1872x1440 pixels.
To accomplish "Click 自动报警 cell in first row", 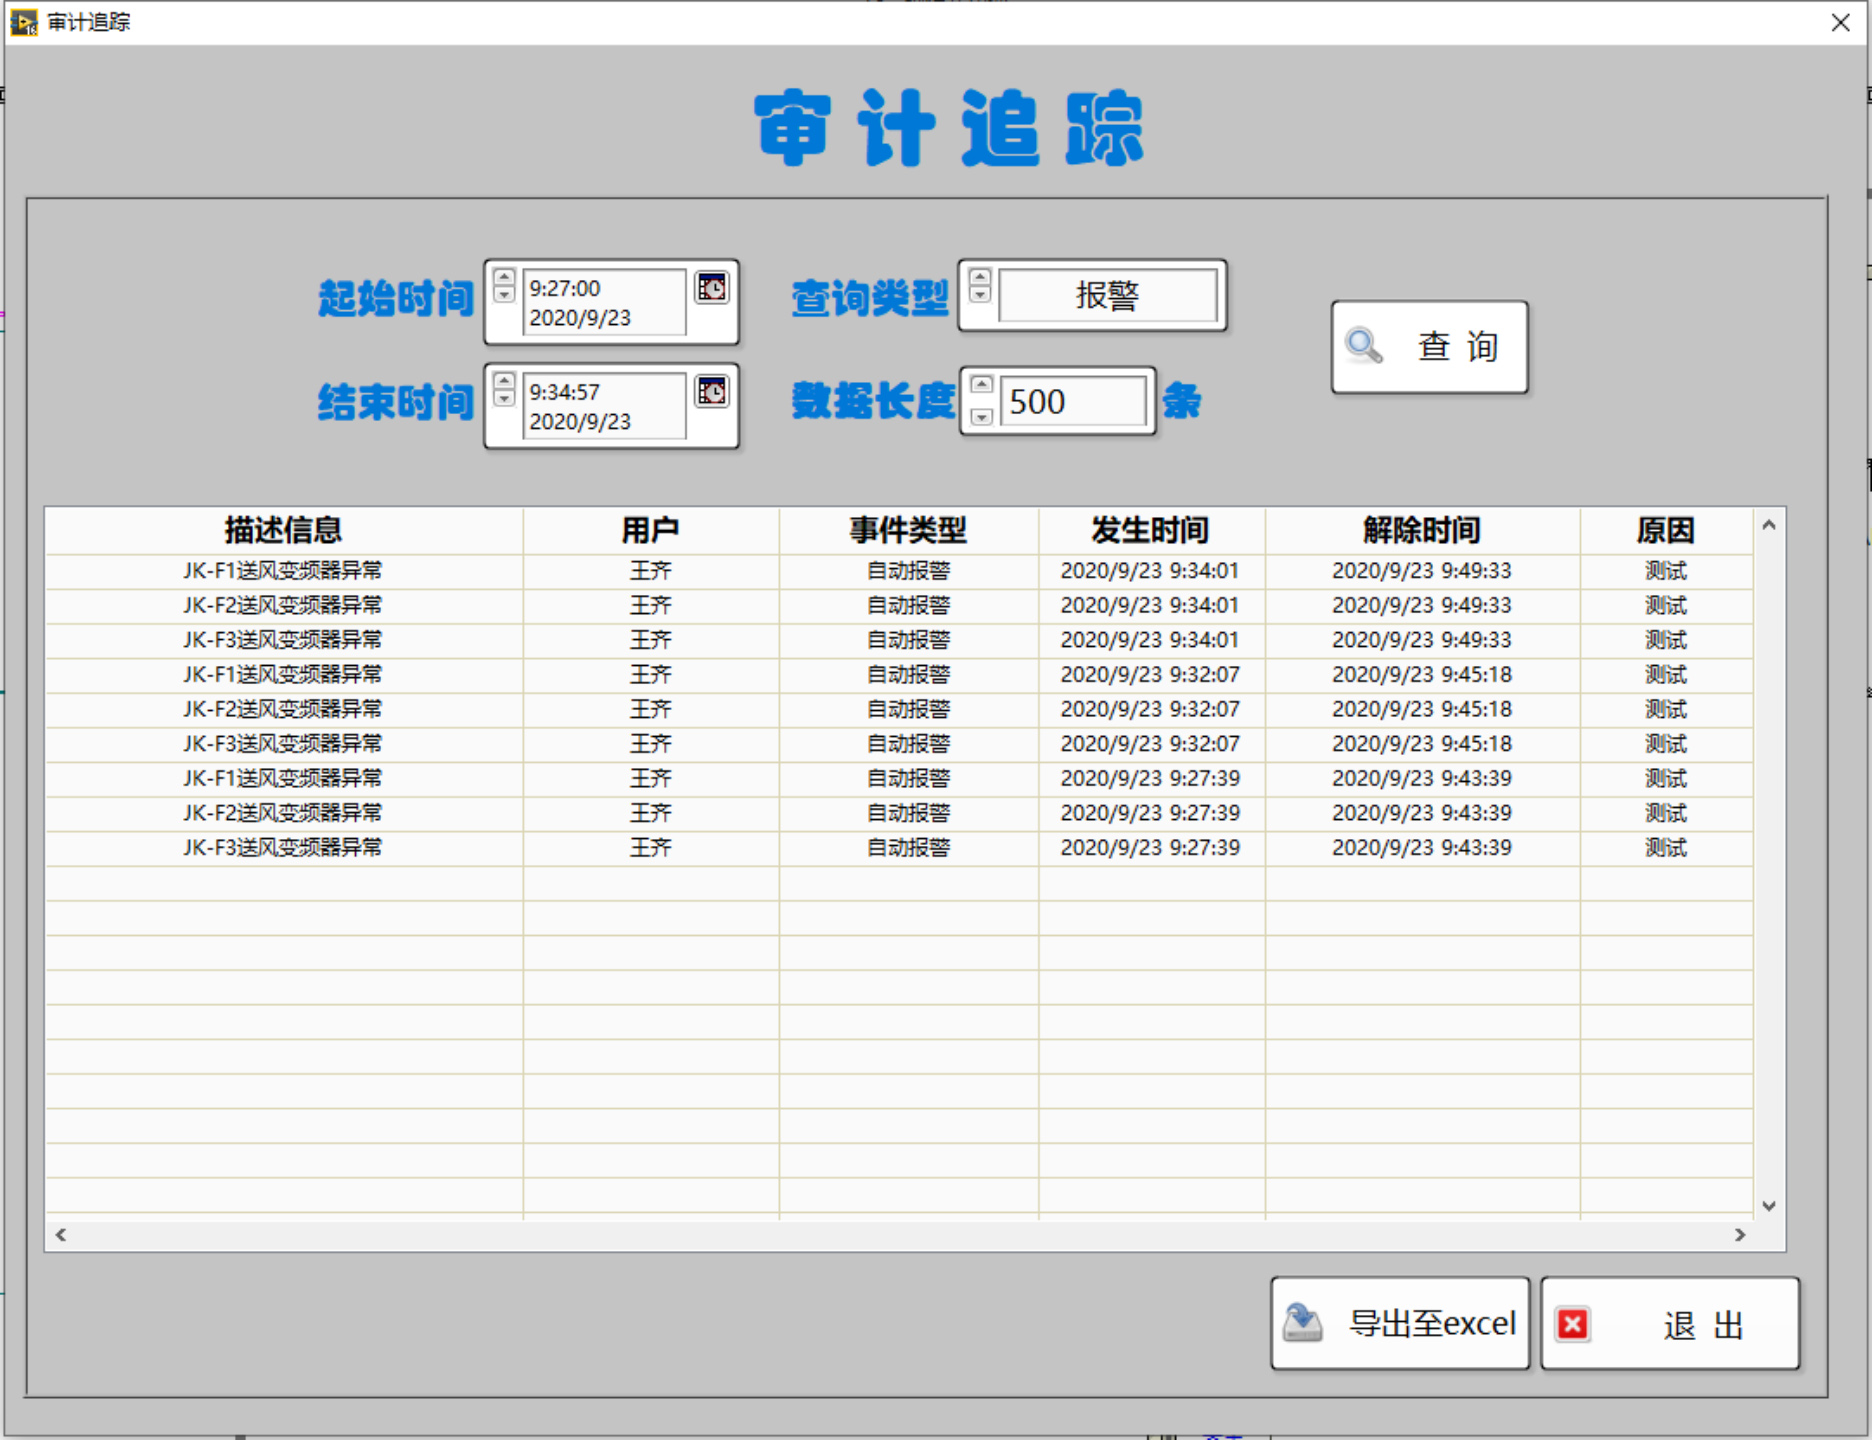I will pos(909,571).
